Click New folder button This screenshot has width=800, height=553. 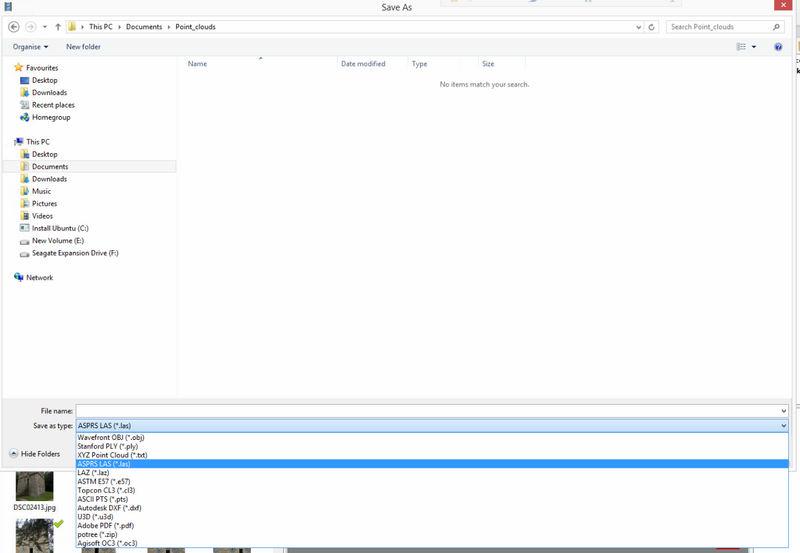tap(83, 46)
